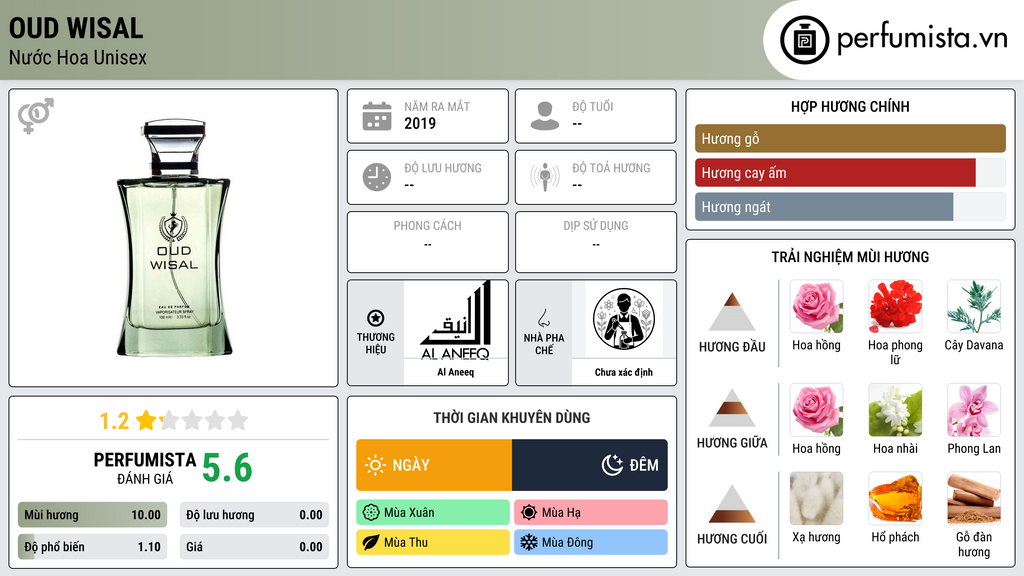Select the Hoa hồng top note image
The width and height of the screenshot is (1024, 576).
click(816, 307)
